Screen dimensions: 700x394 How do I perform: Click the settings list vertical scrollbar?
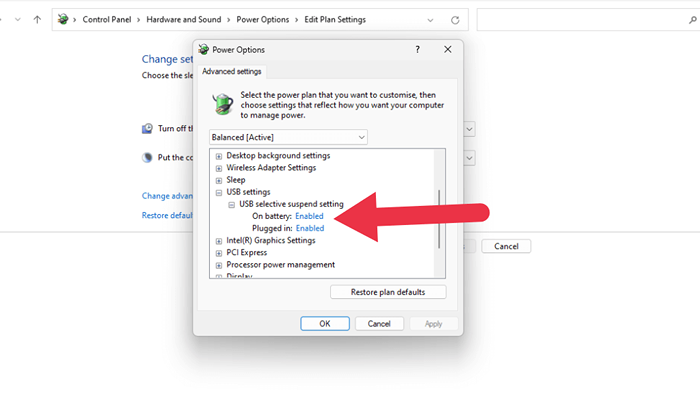[439, 214]
